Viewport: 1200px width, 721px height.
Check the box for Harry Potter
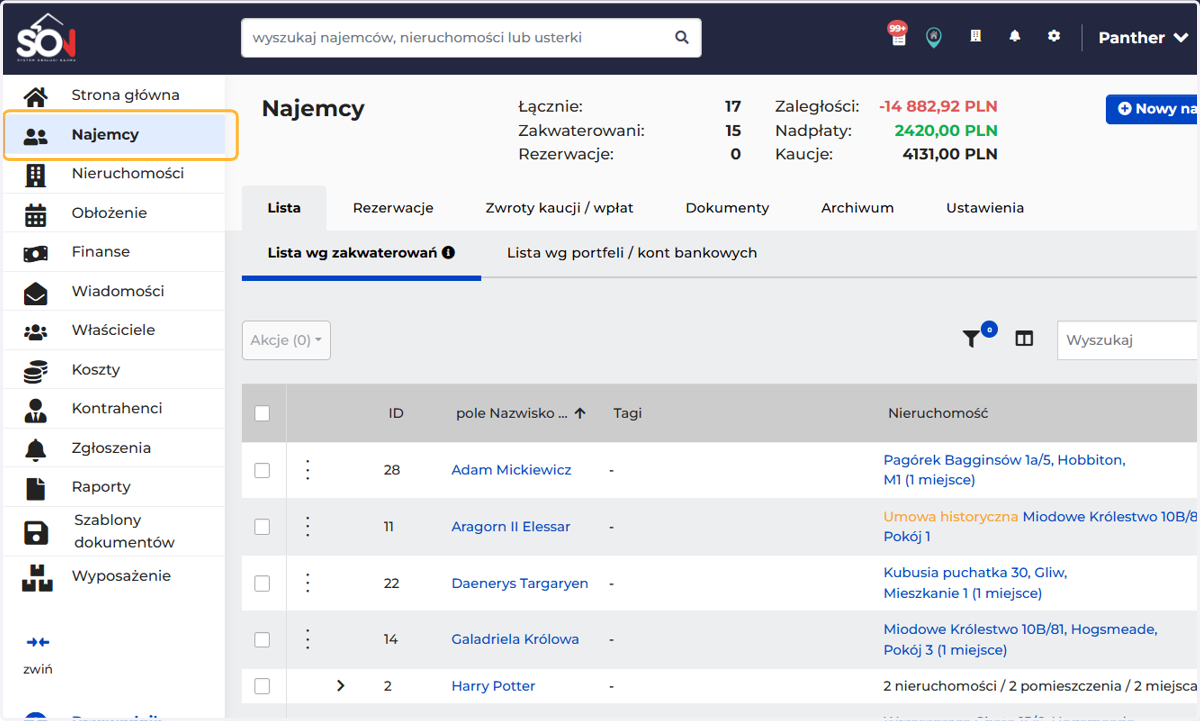tap(262, 686)
